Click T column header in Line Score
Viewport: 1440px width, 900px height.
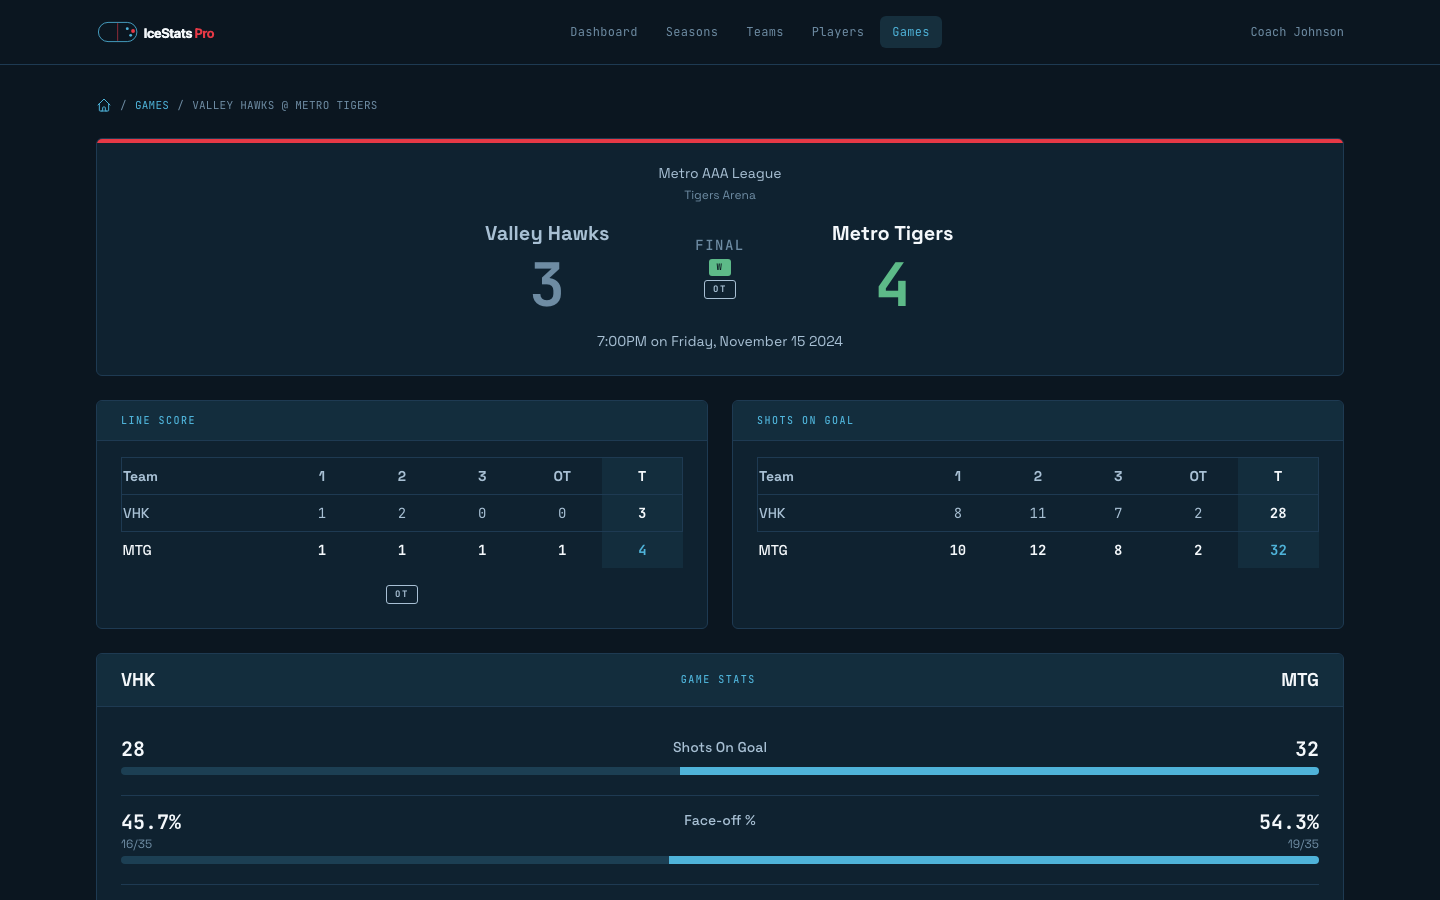(642, 476)
